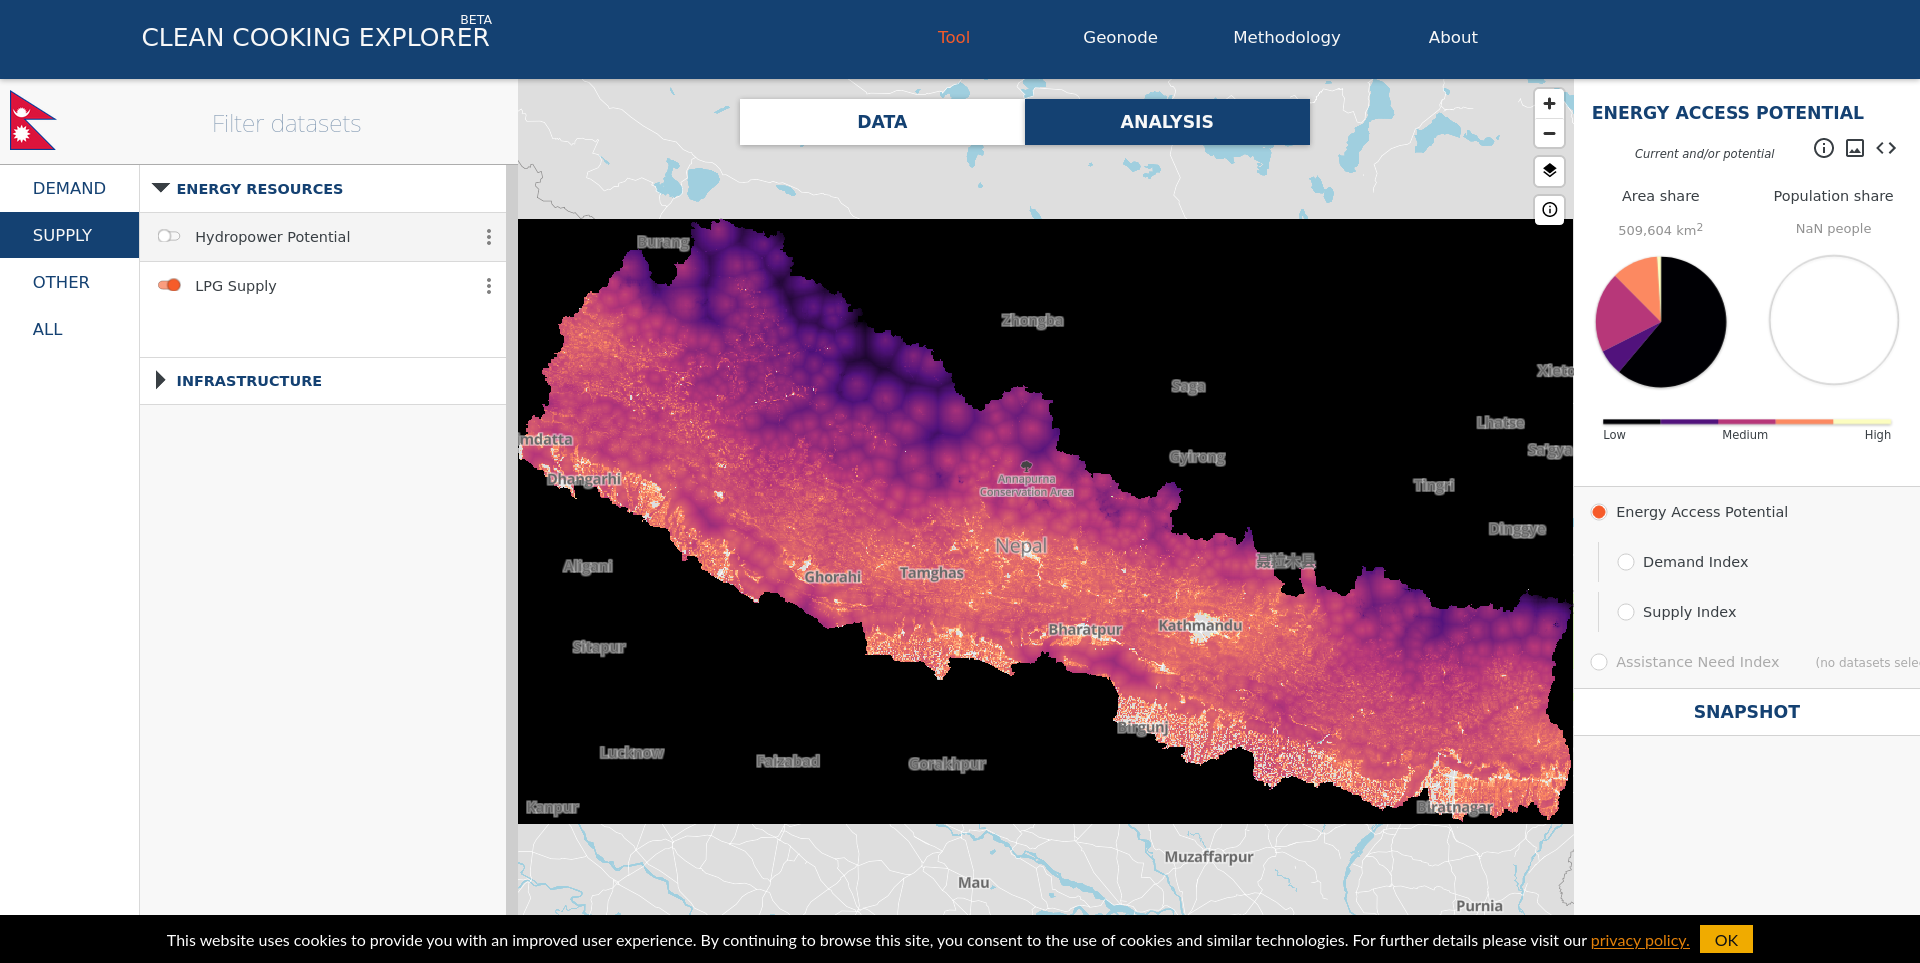Click the Nepal flag icon
This screenshot has height=963, width=1920.
32,121
